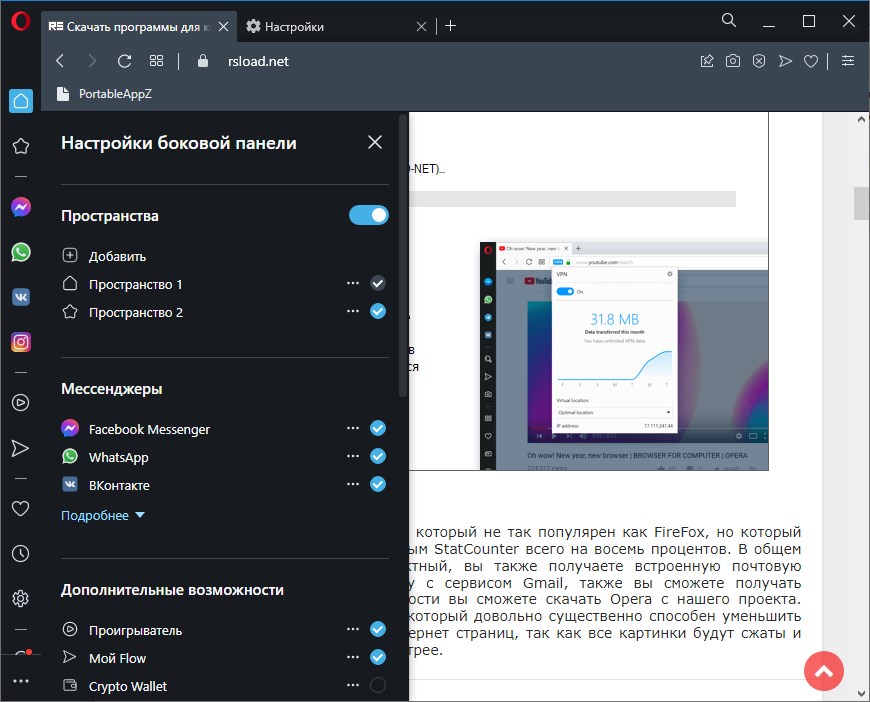Uncheck the Пространство 2 checkbox
The image size is (870, 702).
click(378, 311)
